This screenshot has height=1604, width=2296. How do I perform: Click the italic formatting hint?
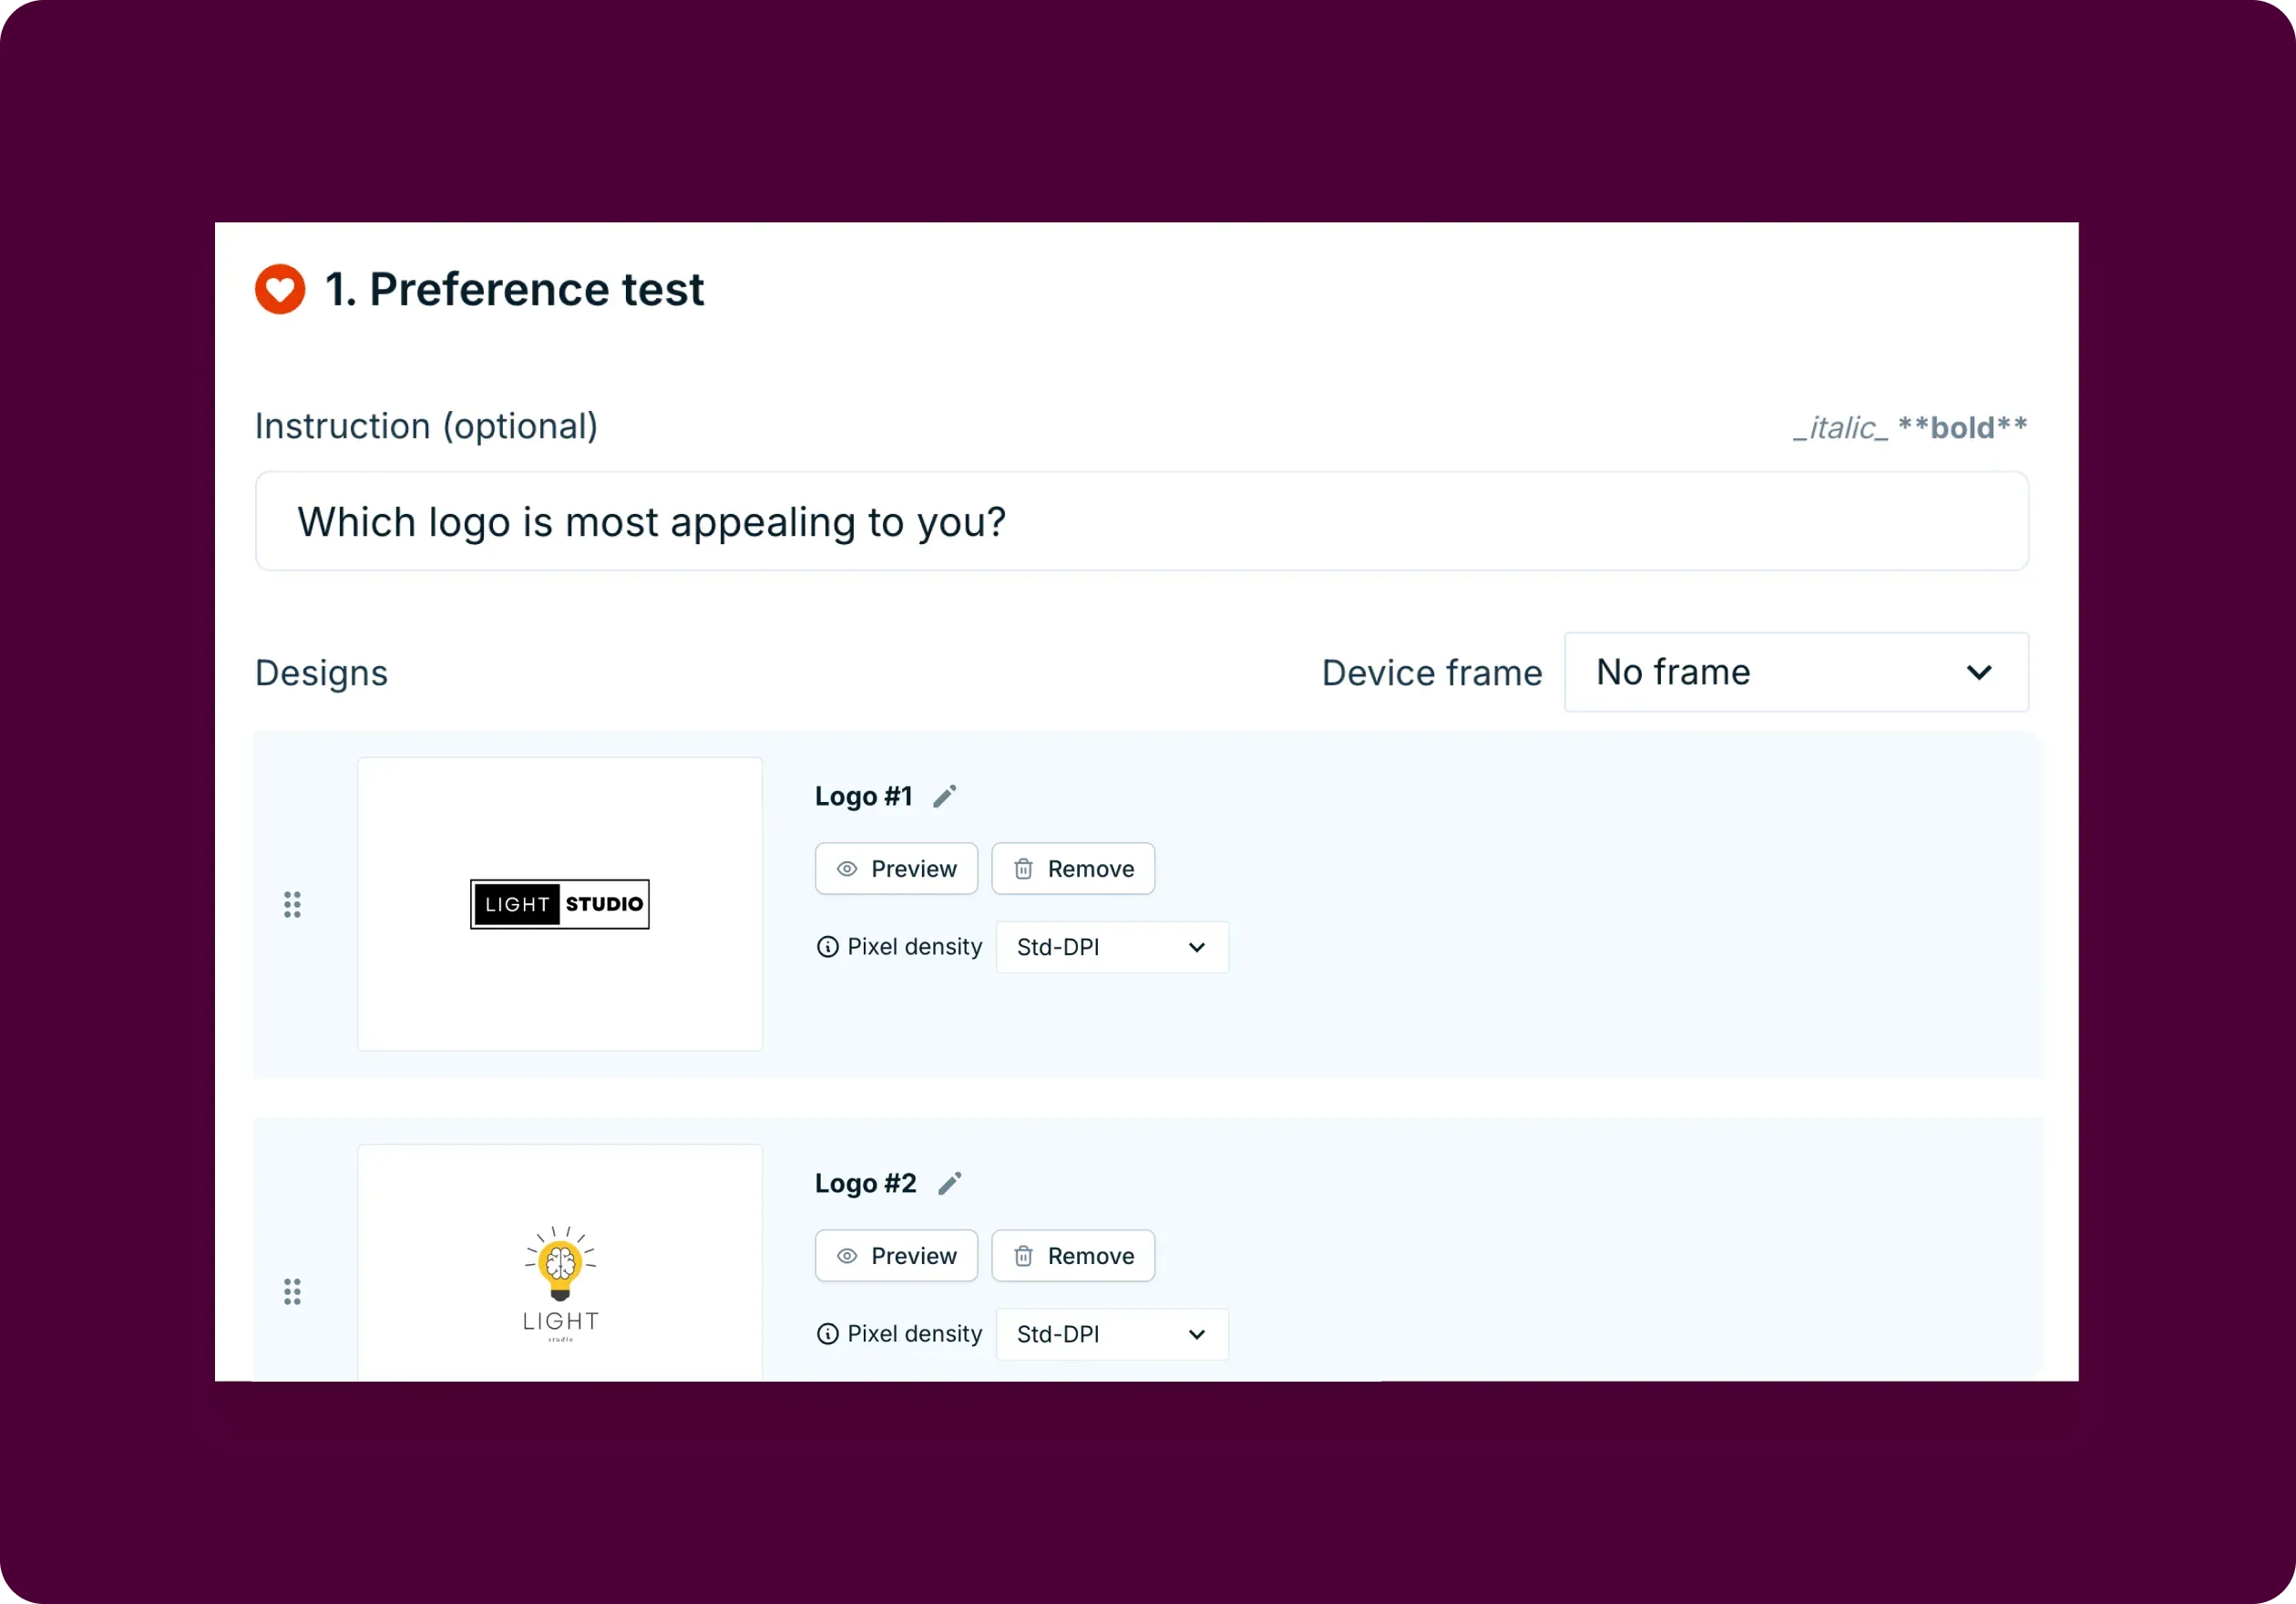pos(1840,427)
